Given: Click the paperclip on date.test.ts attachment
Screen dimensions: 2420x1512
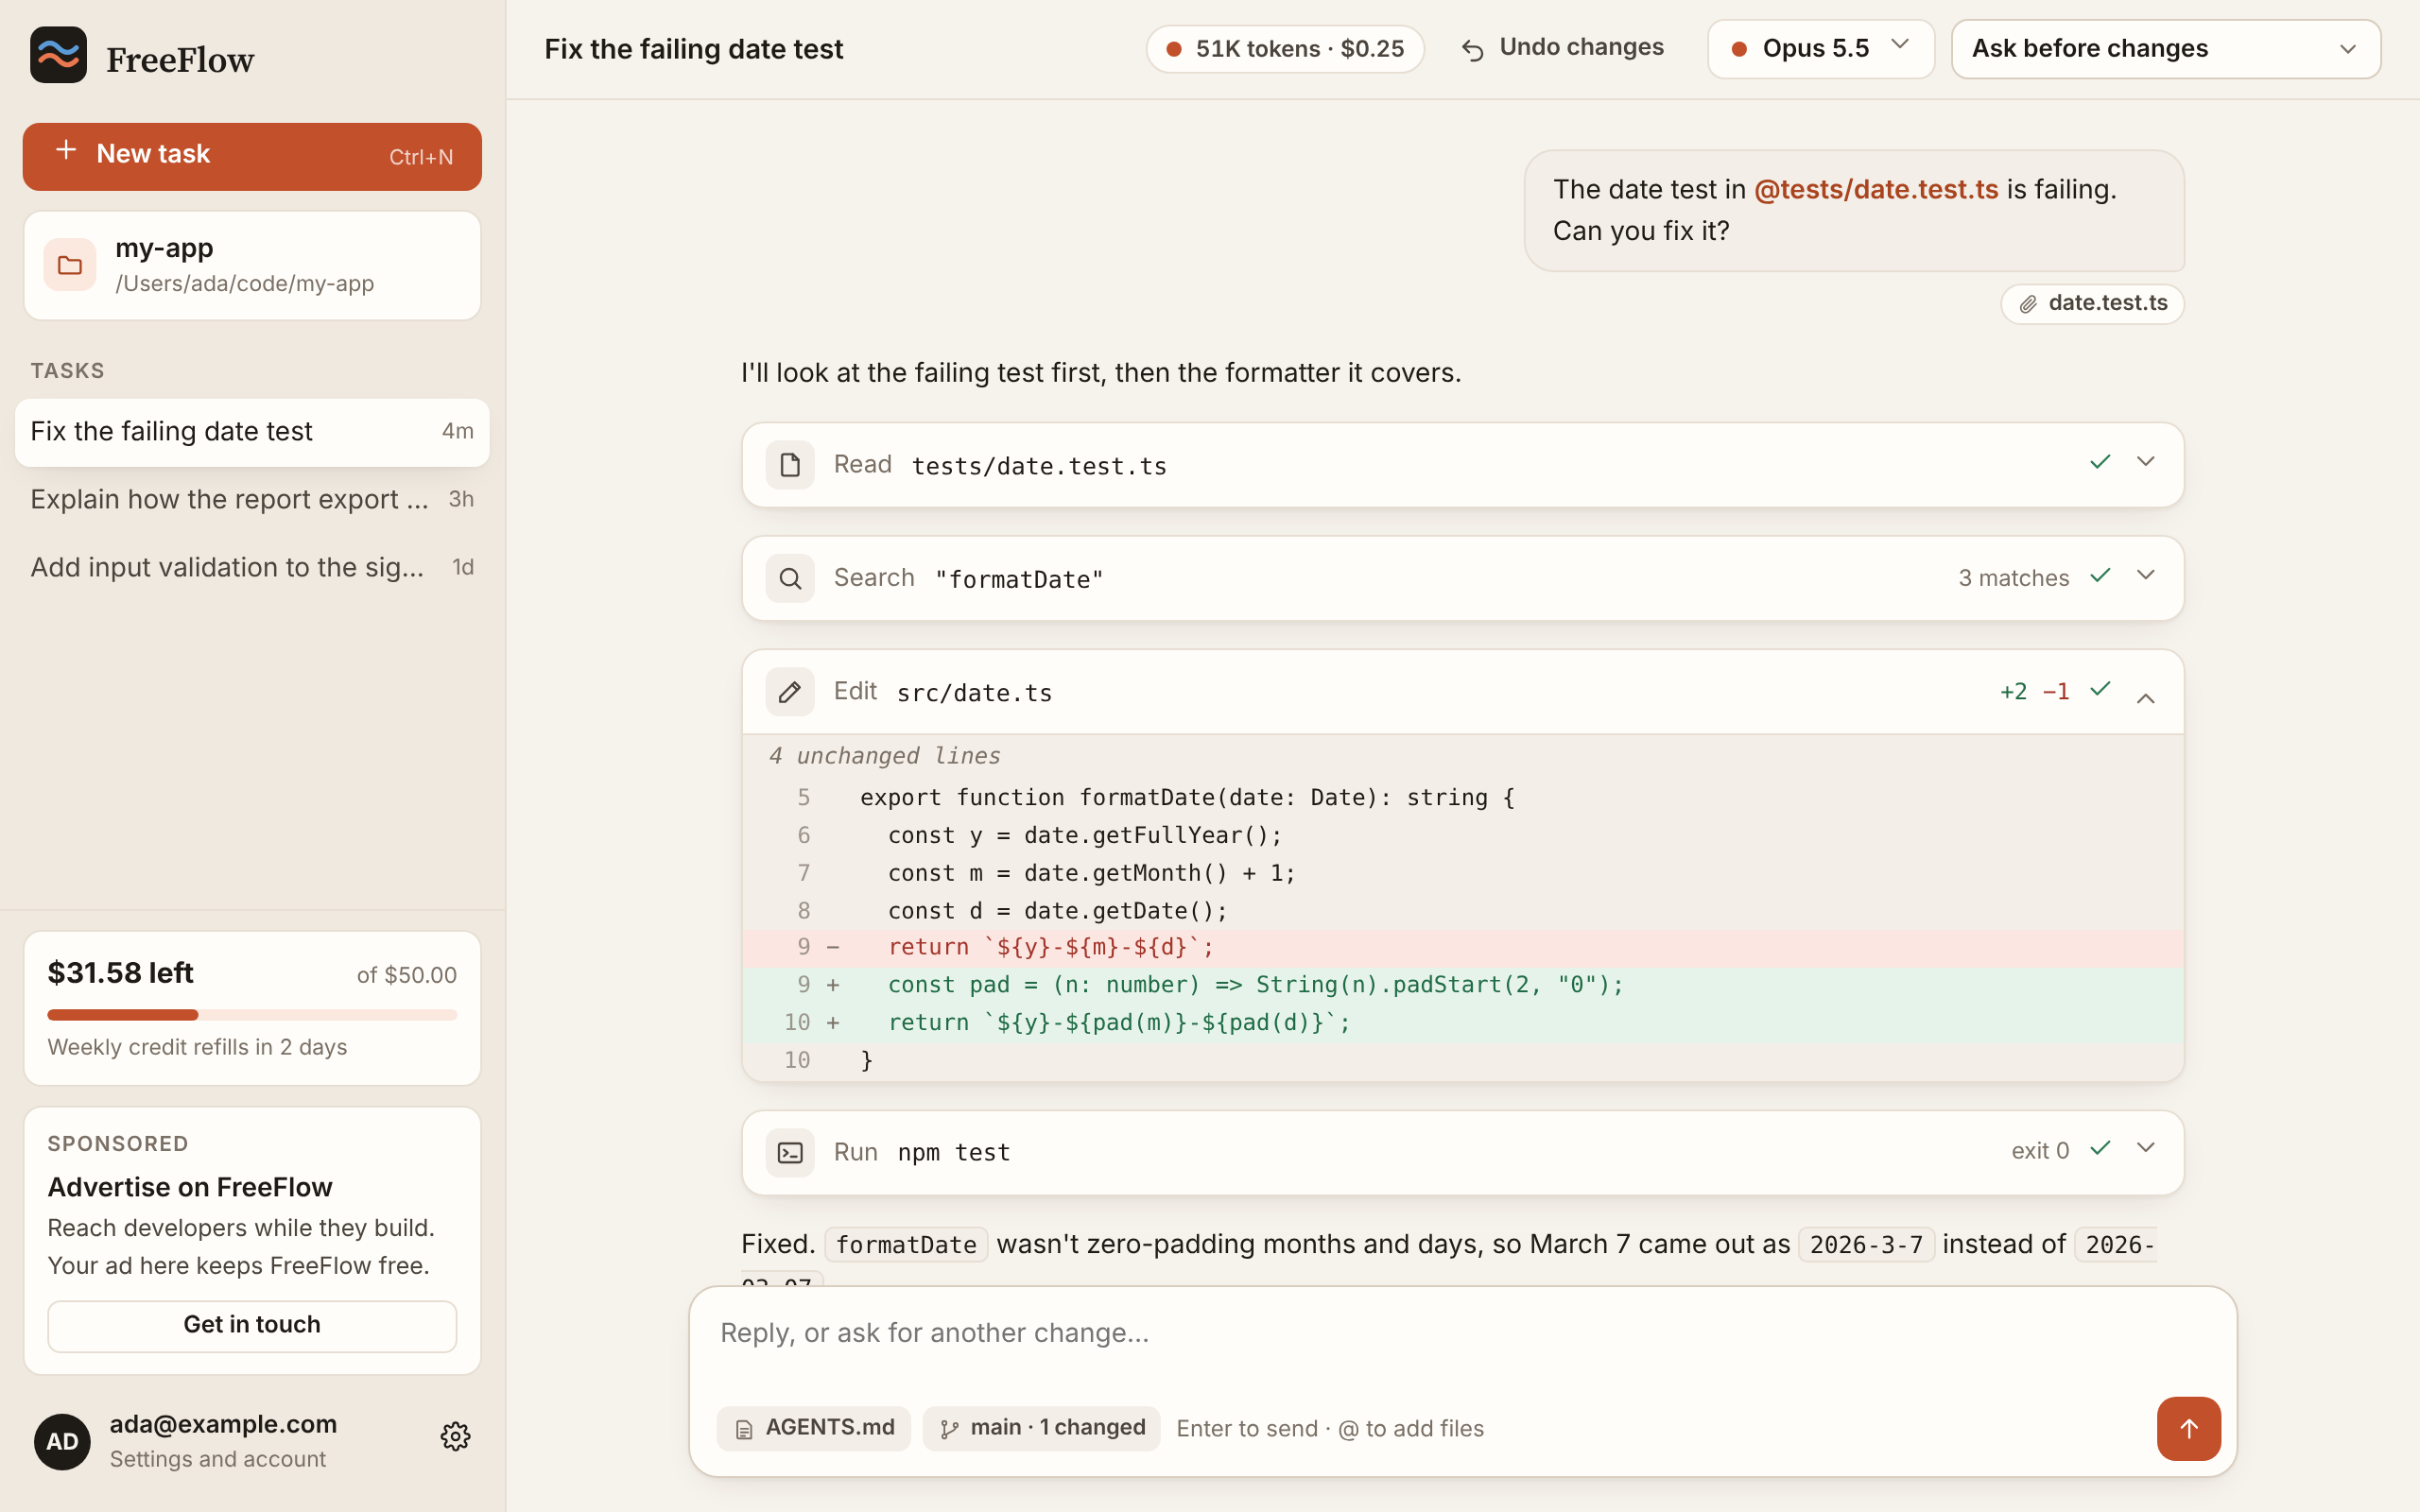Looking at the screenshot, I should coord(2028,304).
